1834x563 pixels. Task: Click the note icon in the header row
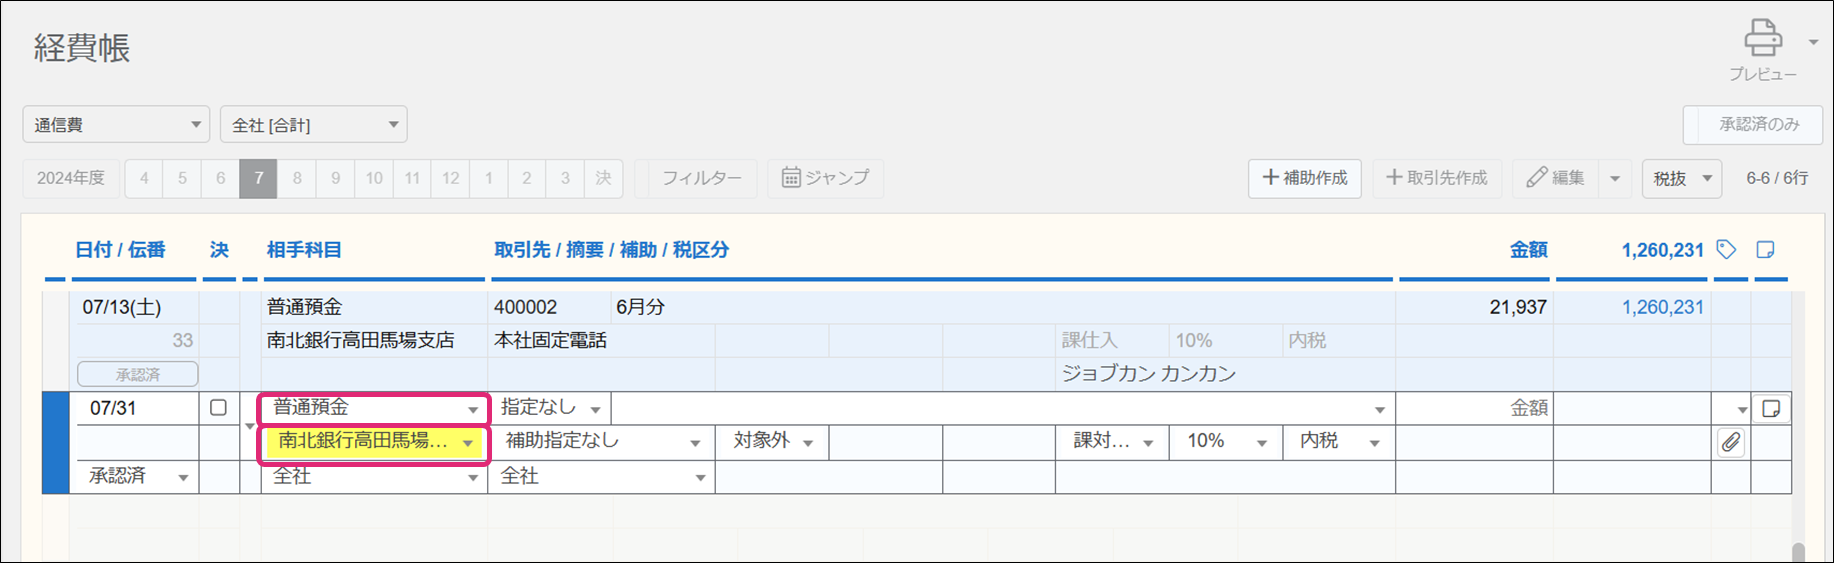[1765, 249]
